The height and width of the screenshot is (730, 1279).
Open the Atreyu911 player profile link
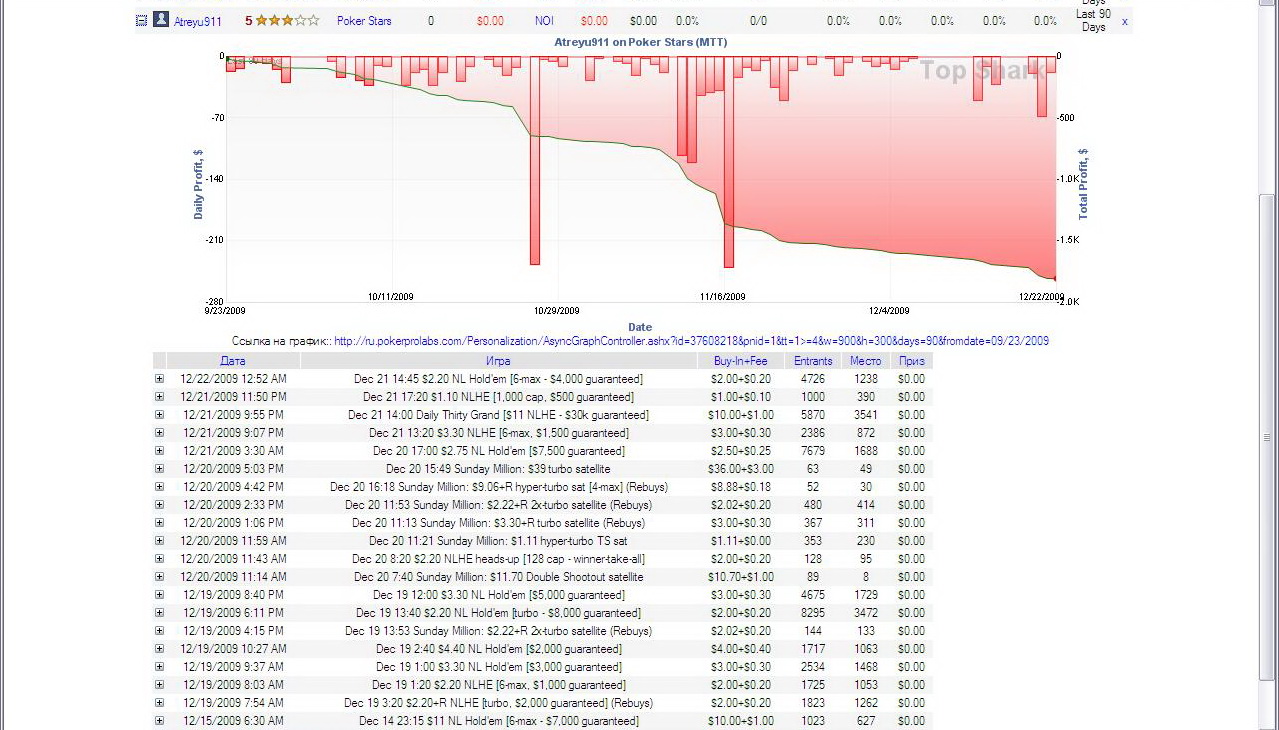pyautogui.click(x=198, y=21)
